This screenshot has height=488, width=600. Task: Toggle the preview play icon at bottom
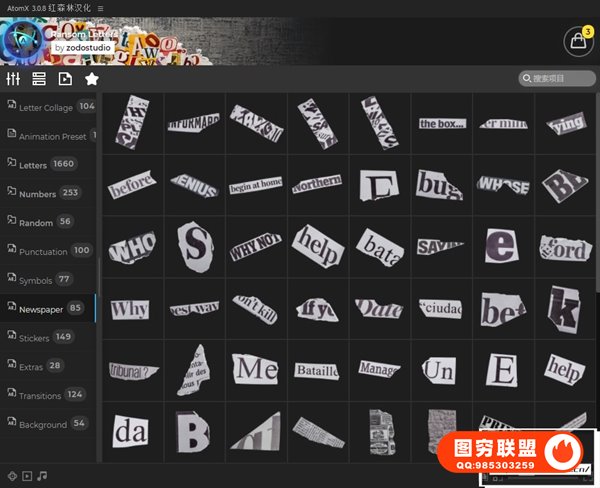pyautogui.click(x=27, y=476)
